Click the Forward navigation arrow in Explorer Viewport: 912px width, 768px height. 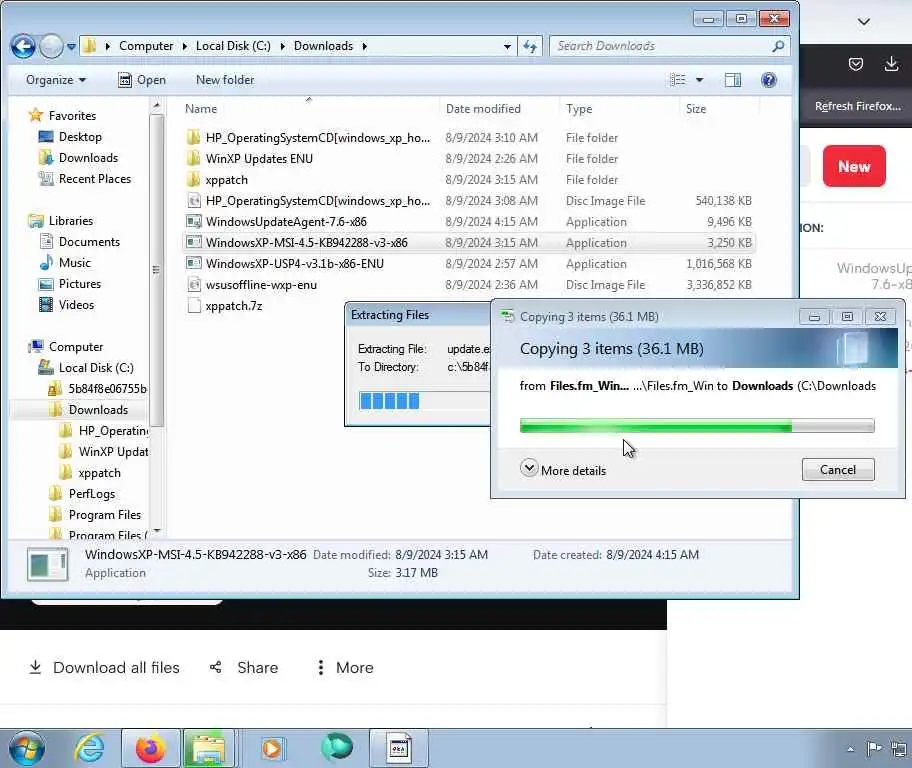51,47
